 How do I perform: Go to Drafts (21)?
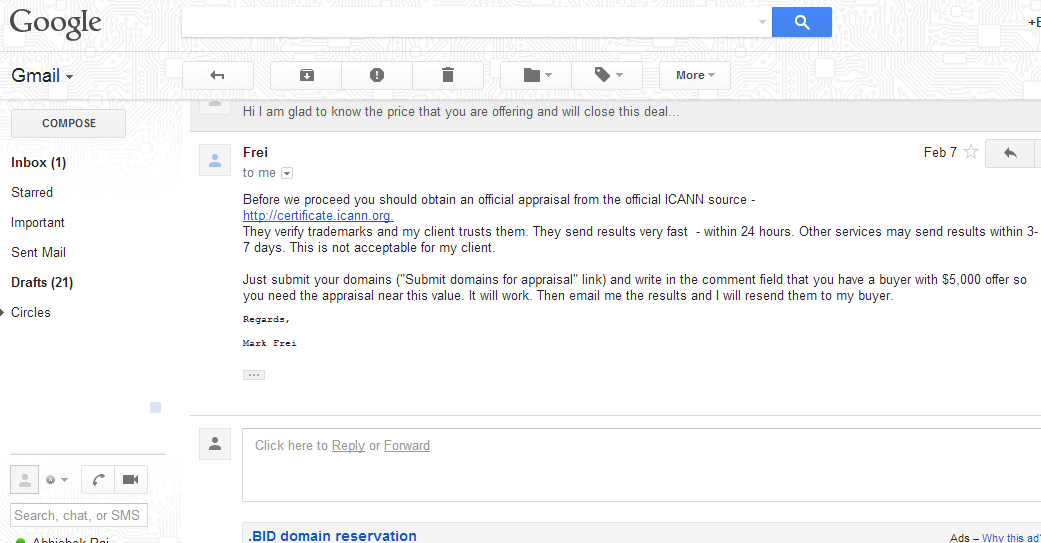(x=41, y=282)
